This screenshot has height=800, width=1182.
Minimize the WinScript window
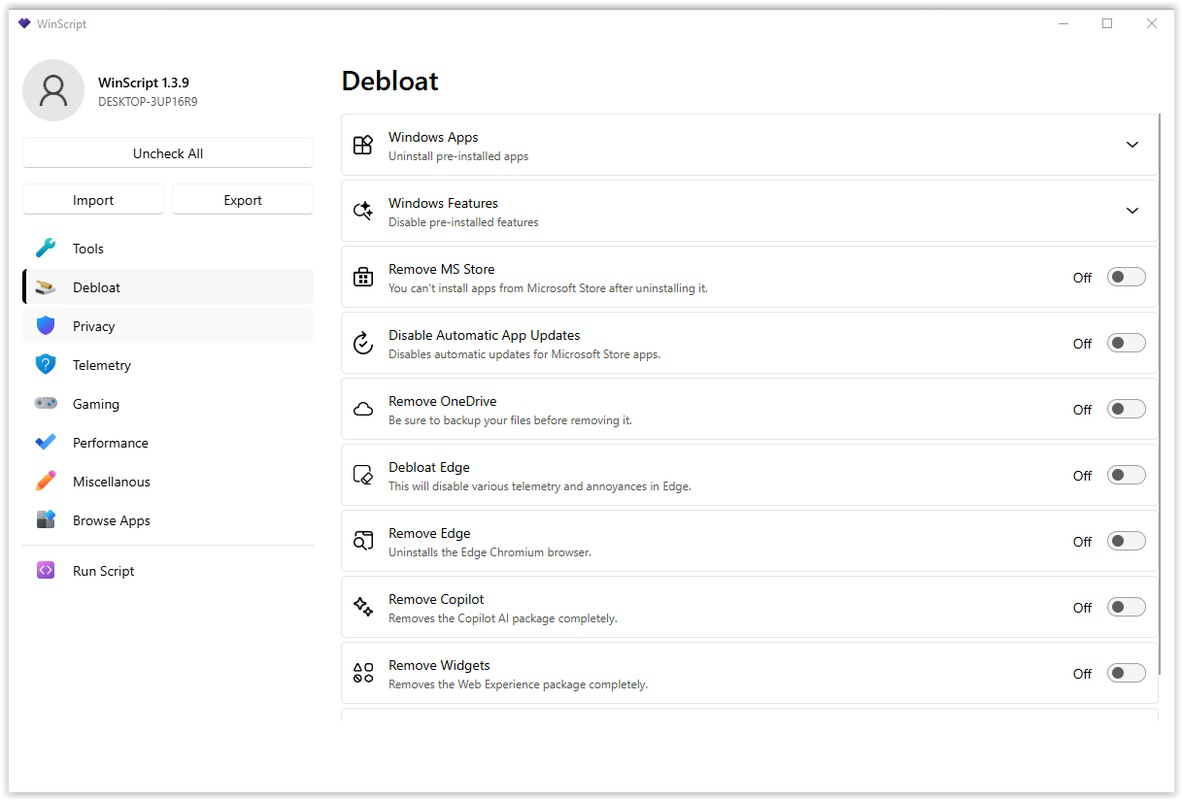1064,23
